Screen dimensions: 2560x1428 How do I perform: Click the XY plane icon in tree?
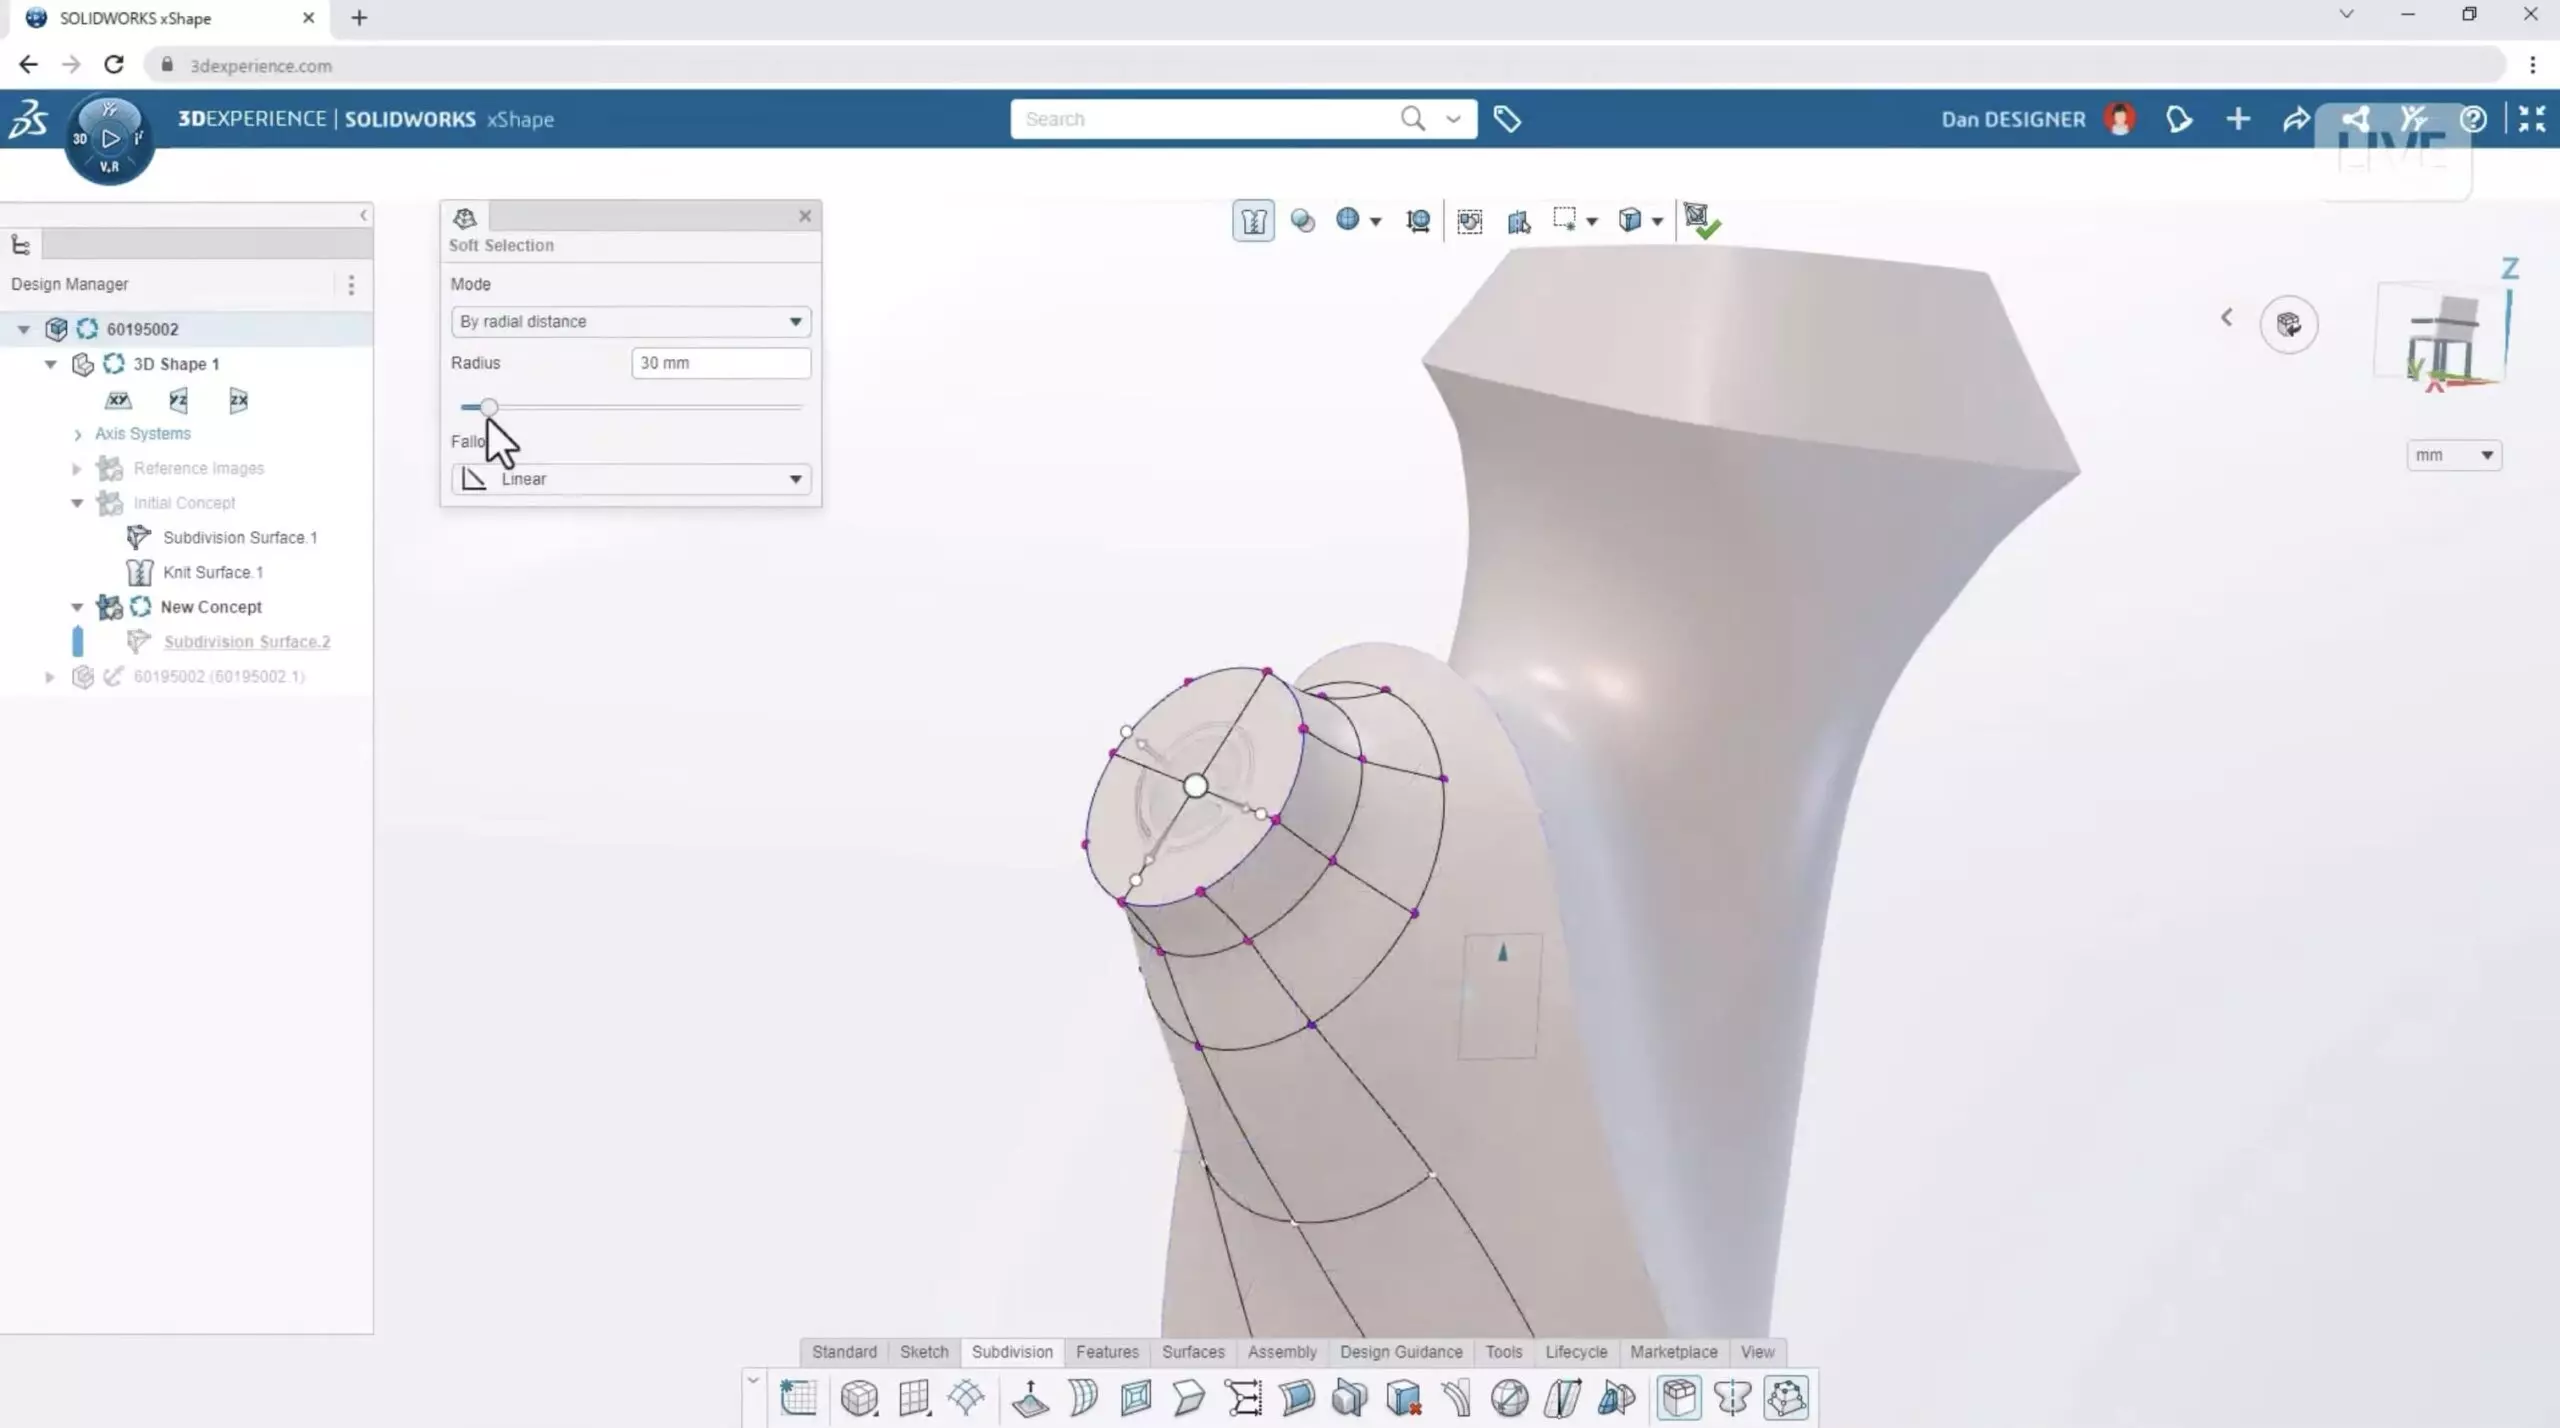click(118, 400)
